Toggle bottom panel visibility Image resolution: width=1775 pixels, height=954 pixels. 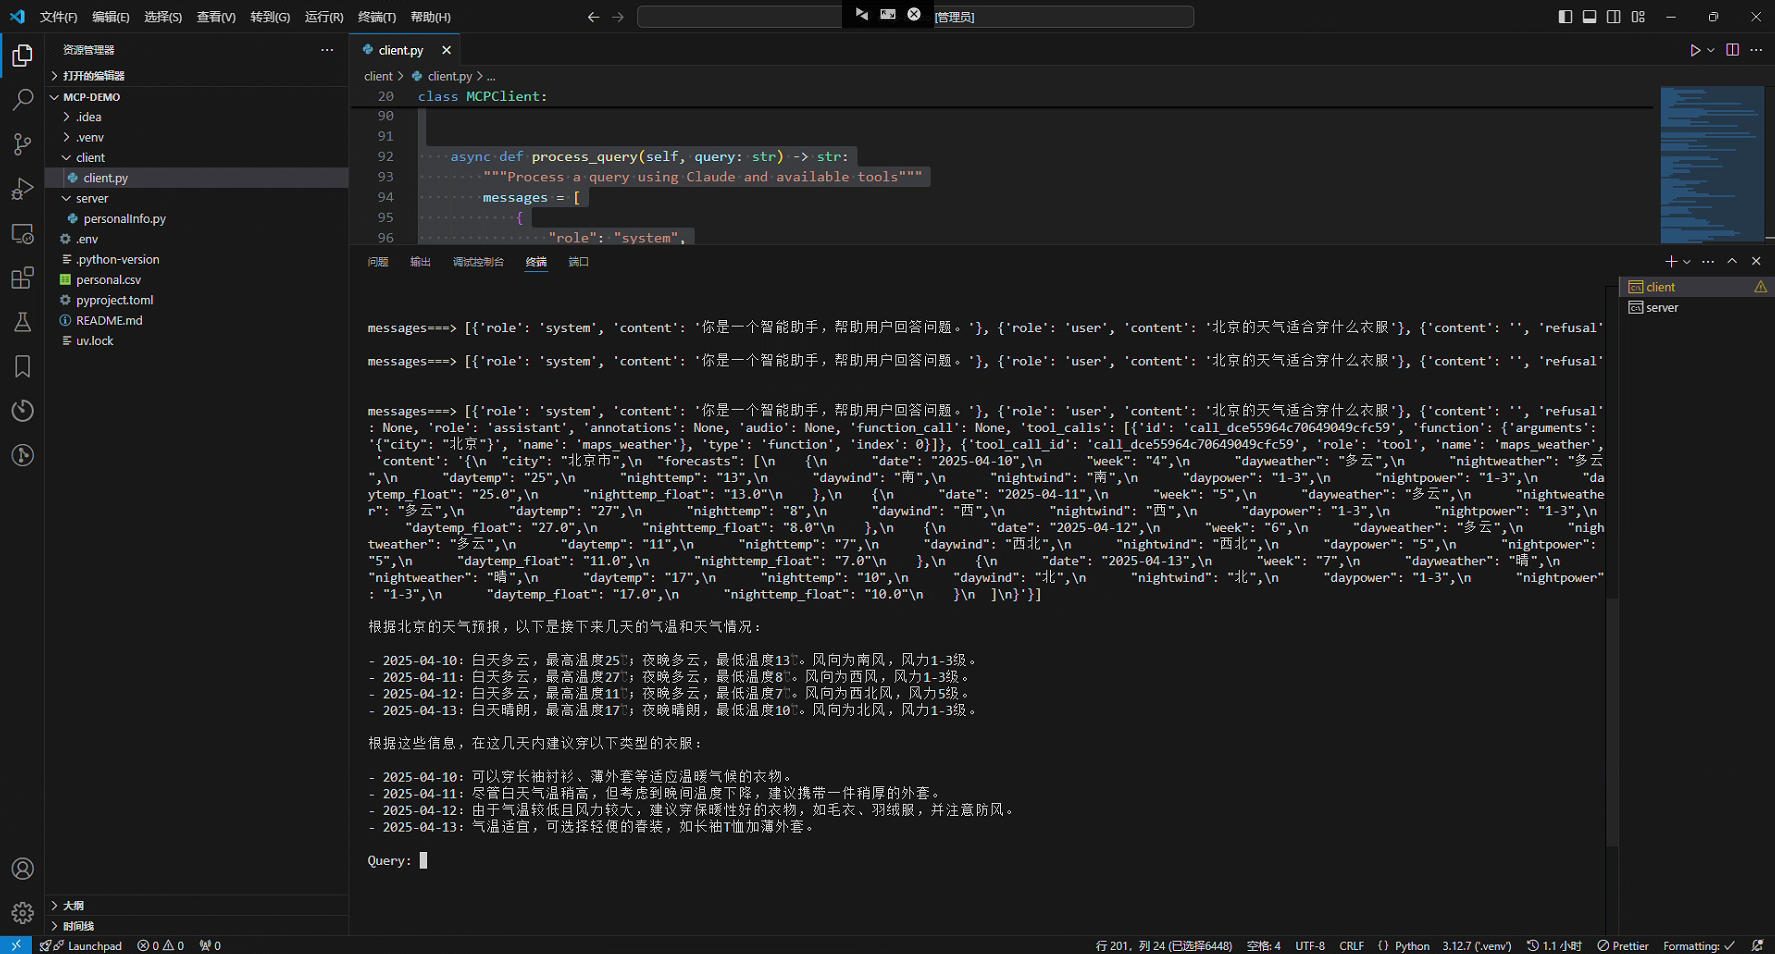[x=1589, y=17]
